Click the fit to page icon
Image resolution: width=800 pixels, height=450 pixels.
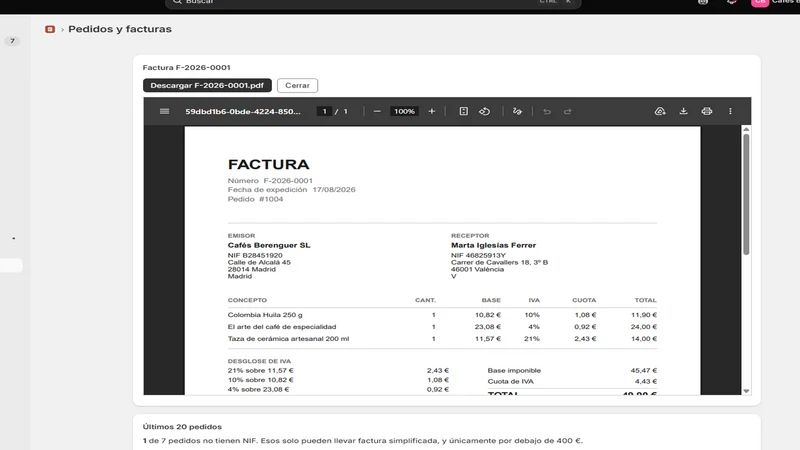463,111
